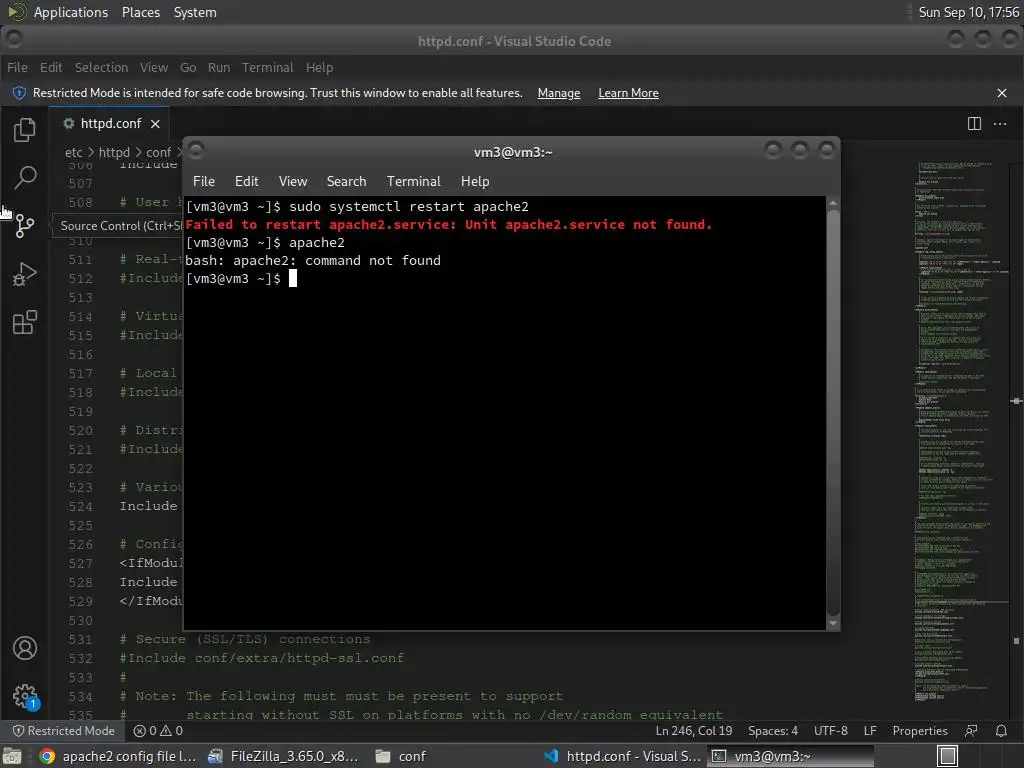Click the feedback icon in status bar
The image size is (1024, 768).
tap(972, 731)
